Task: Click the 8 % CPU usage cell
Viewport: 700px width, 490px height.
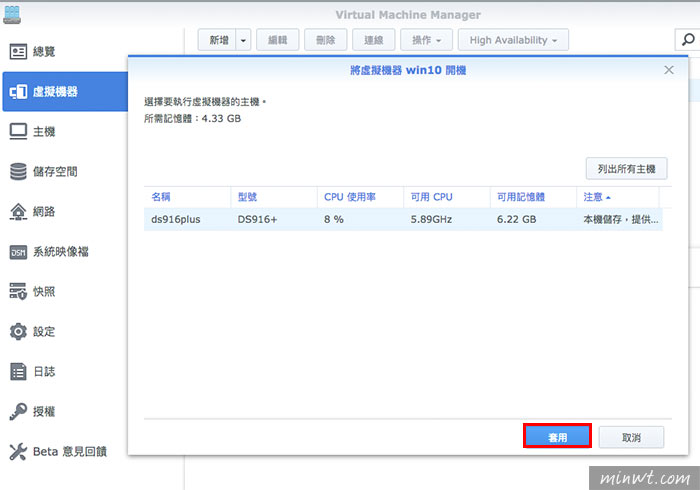Action: click(333, 219)
